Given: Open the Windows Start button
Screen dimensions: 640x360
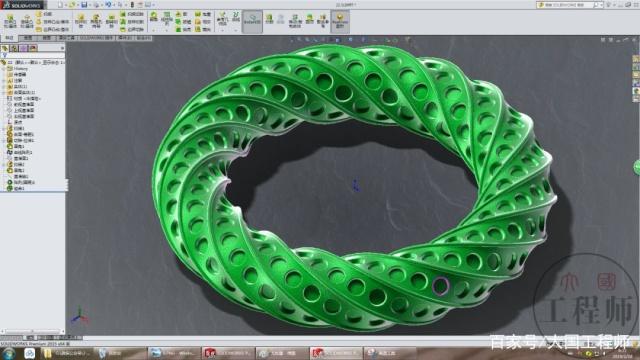Looking at the screenshot, I should pos(8,353).
